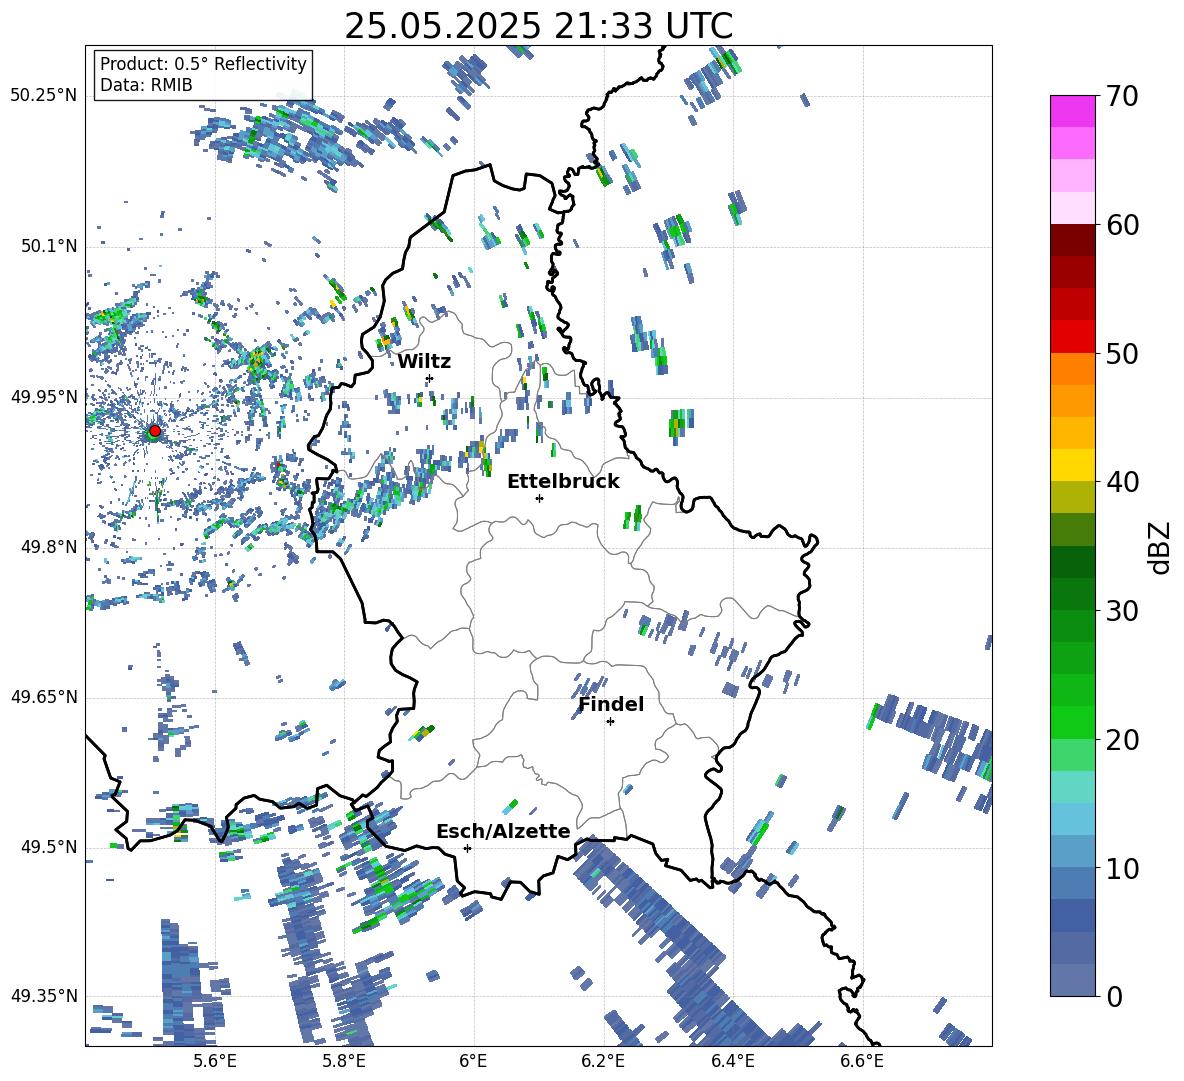Click the 49.35°N latitude label
The width and height of the screenshot is (1184, 1081).
[x=44, y=996]
